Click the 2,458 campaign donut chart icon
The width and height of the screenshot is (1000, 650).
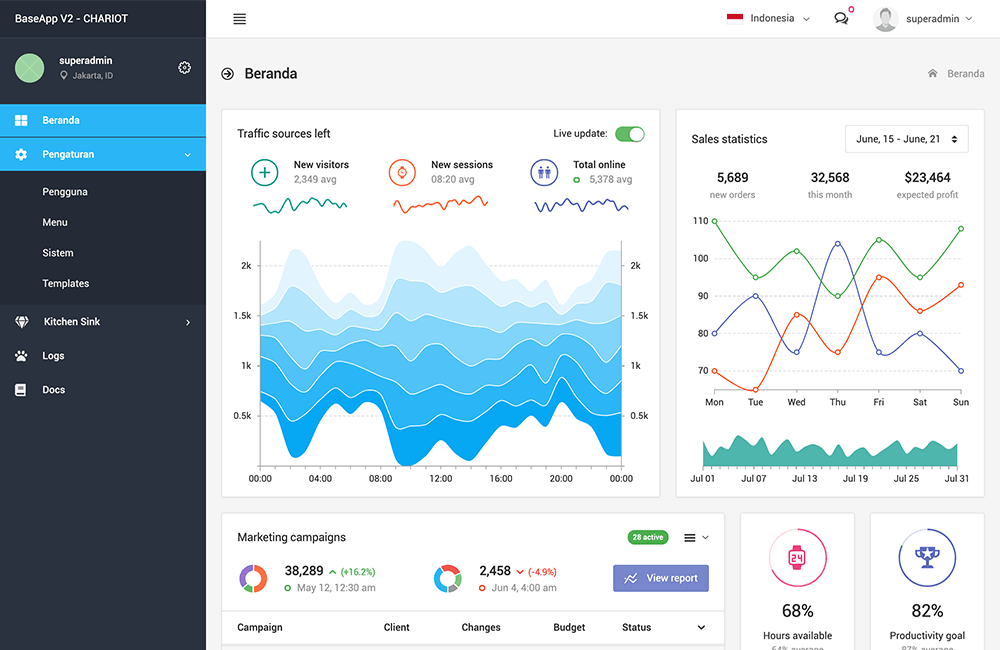point(448,579)
